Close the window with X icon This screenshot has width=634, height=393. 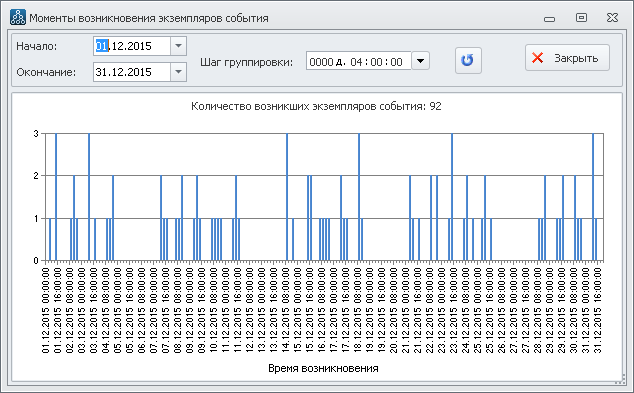pos(613,17)
